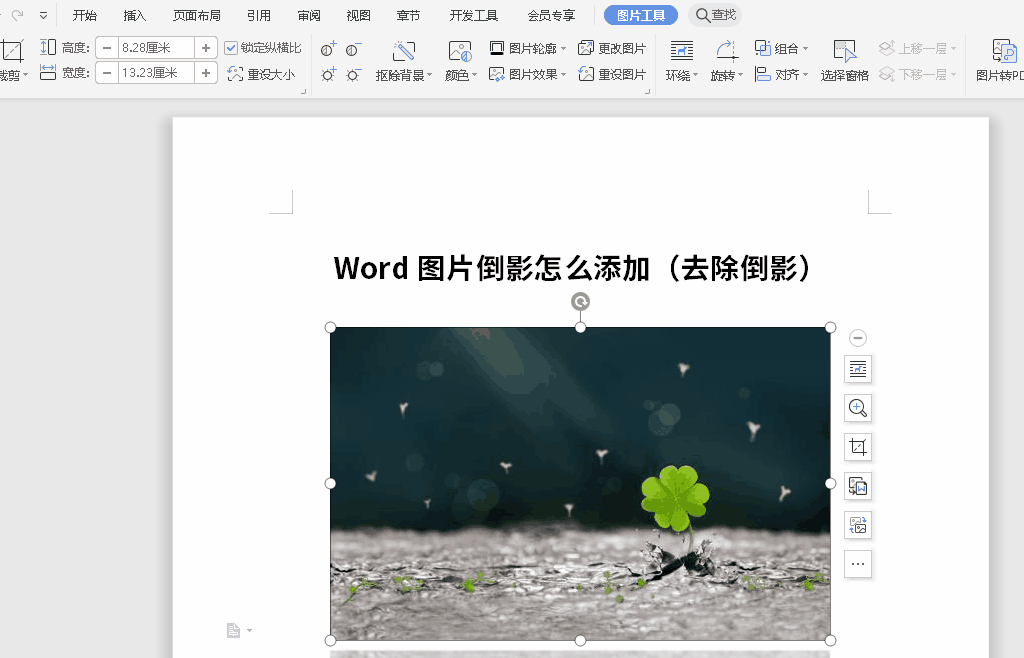The width and height of the screenshot is (1024, 658).
Task: Switch to the Insert (插入) tab
Action: 134,15
